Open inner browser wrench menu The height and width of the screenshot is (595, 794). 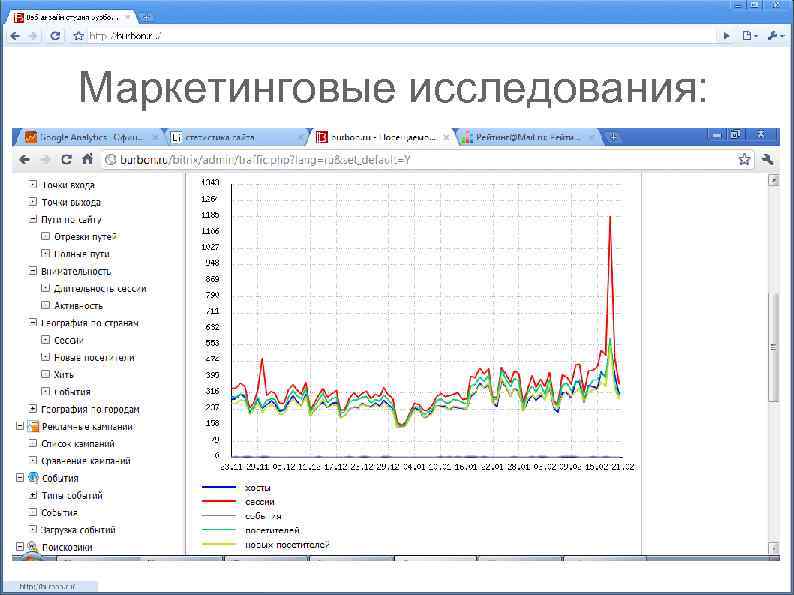767,160
